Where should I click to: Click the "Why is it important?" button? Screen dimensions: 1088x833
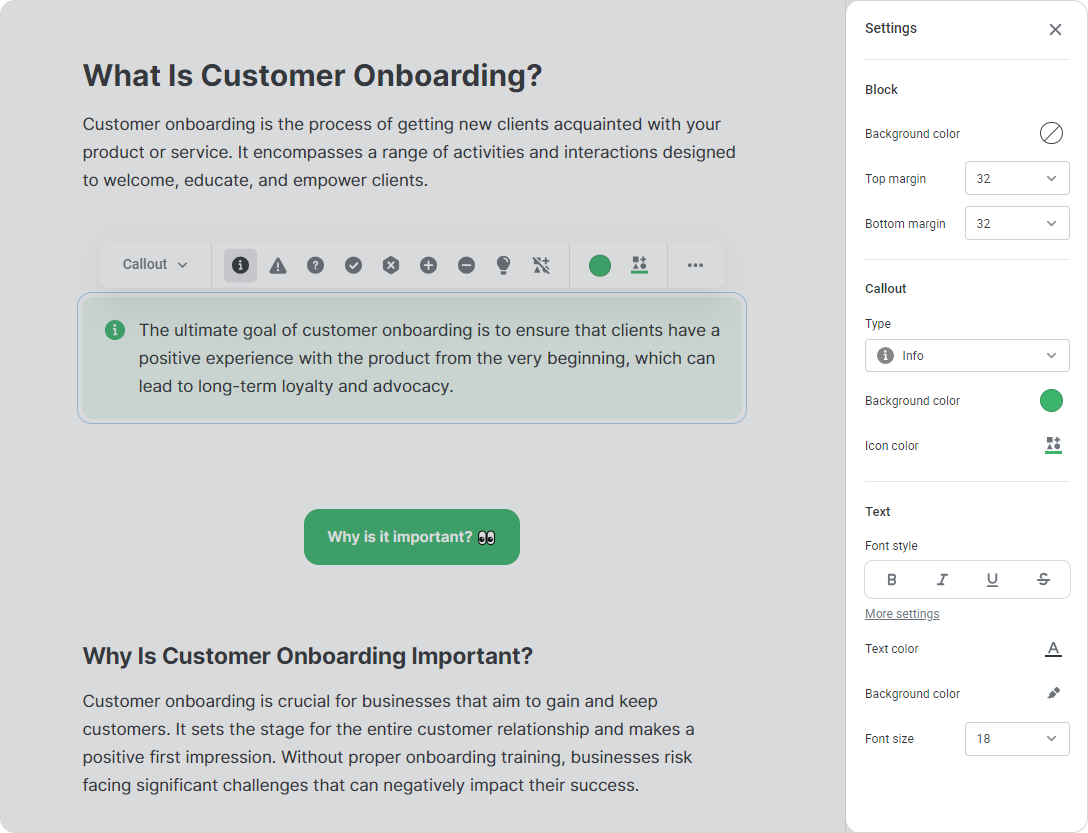[x=412, y=537]
